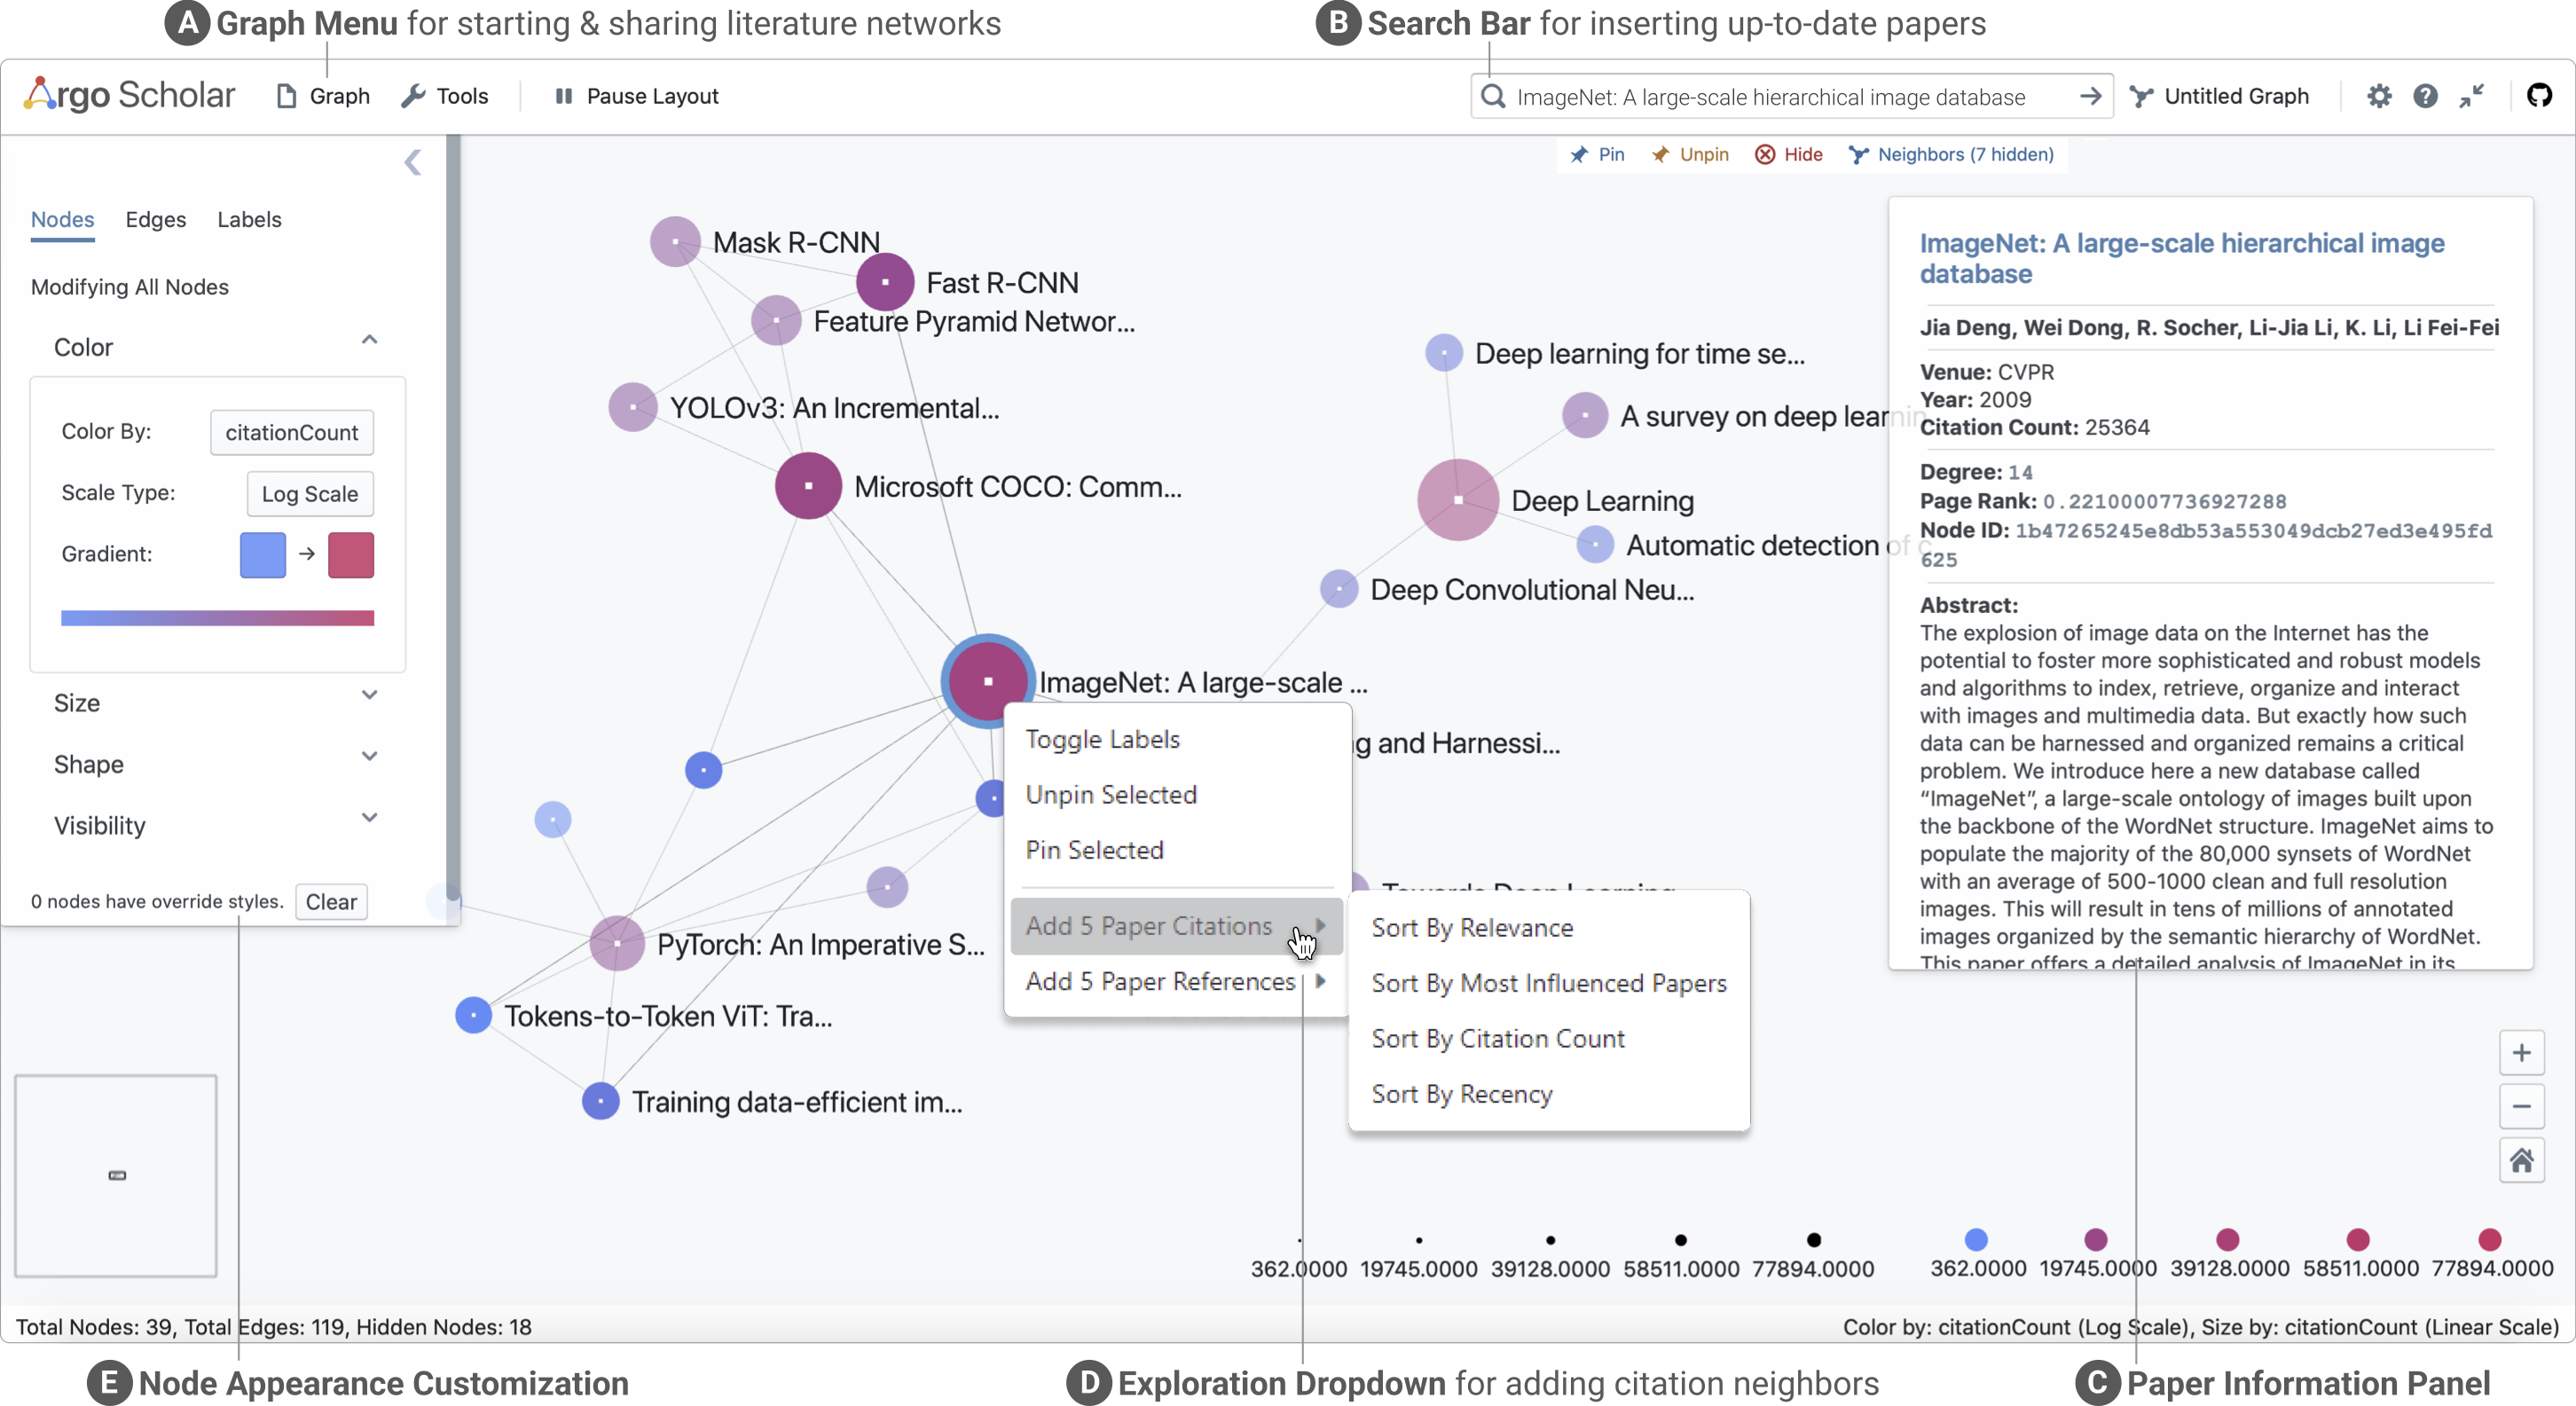Pick the pink gradient end color
This screenshot has height=1406, width=2576.
click(351, 555)
